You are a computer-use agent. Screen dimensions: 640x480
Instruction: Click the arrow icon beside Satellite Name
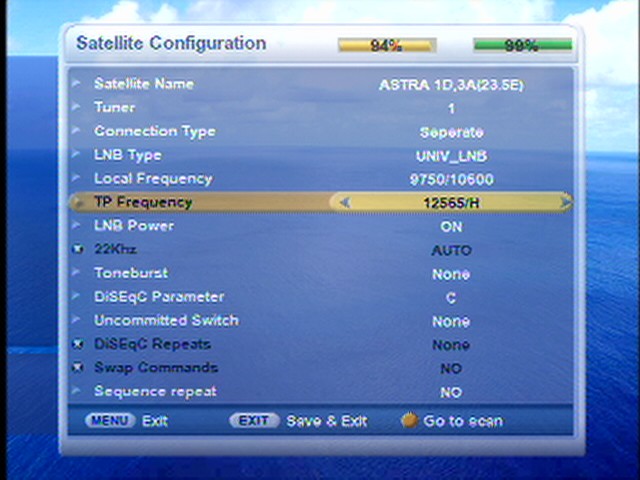[77, 84]
